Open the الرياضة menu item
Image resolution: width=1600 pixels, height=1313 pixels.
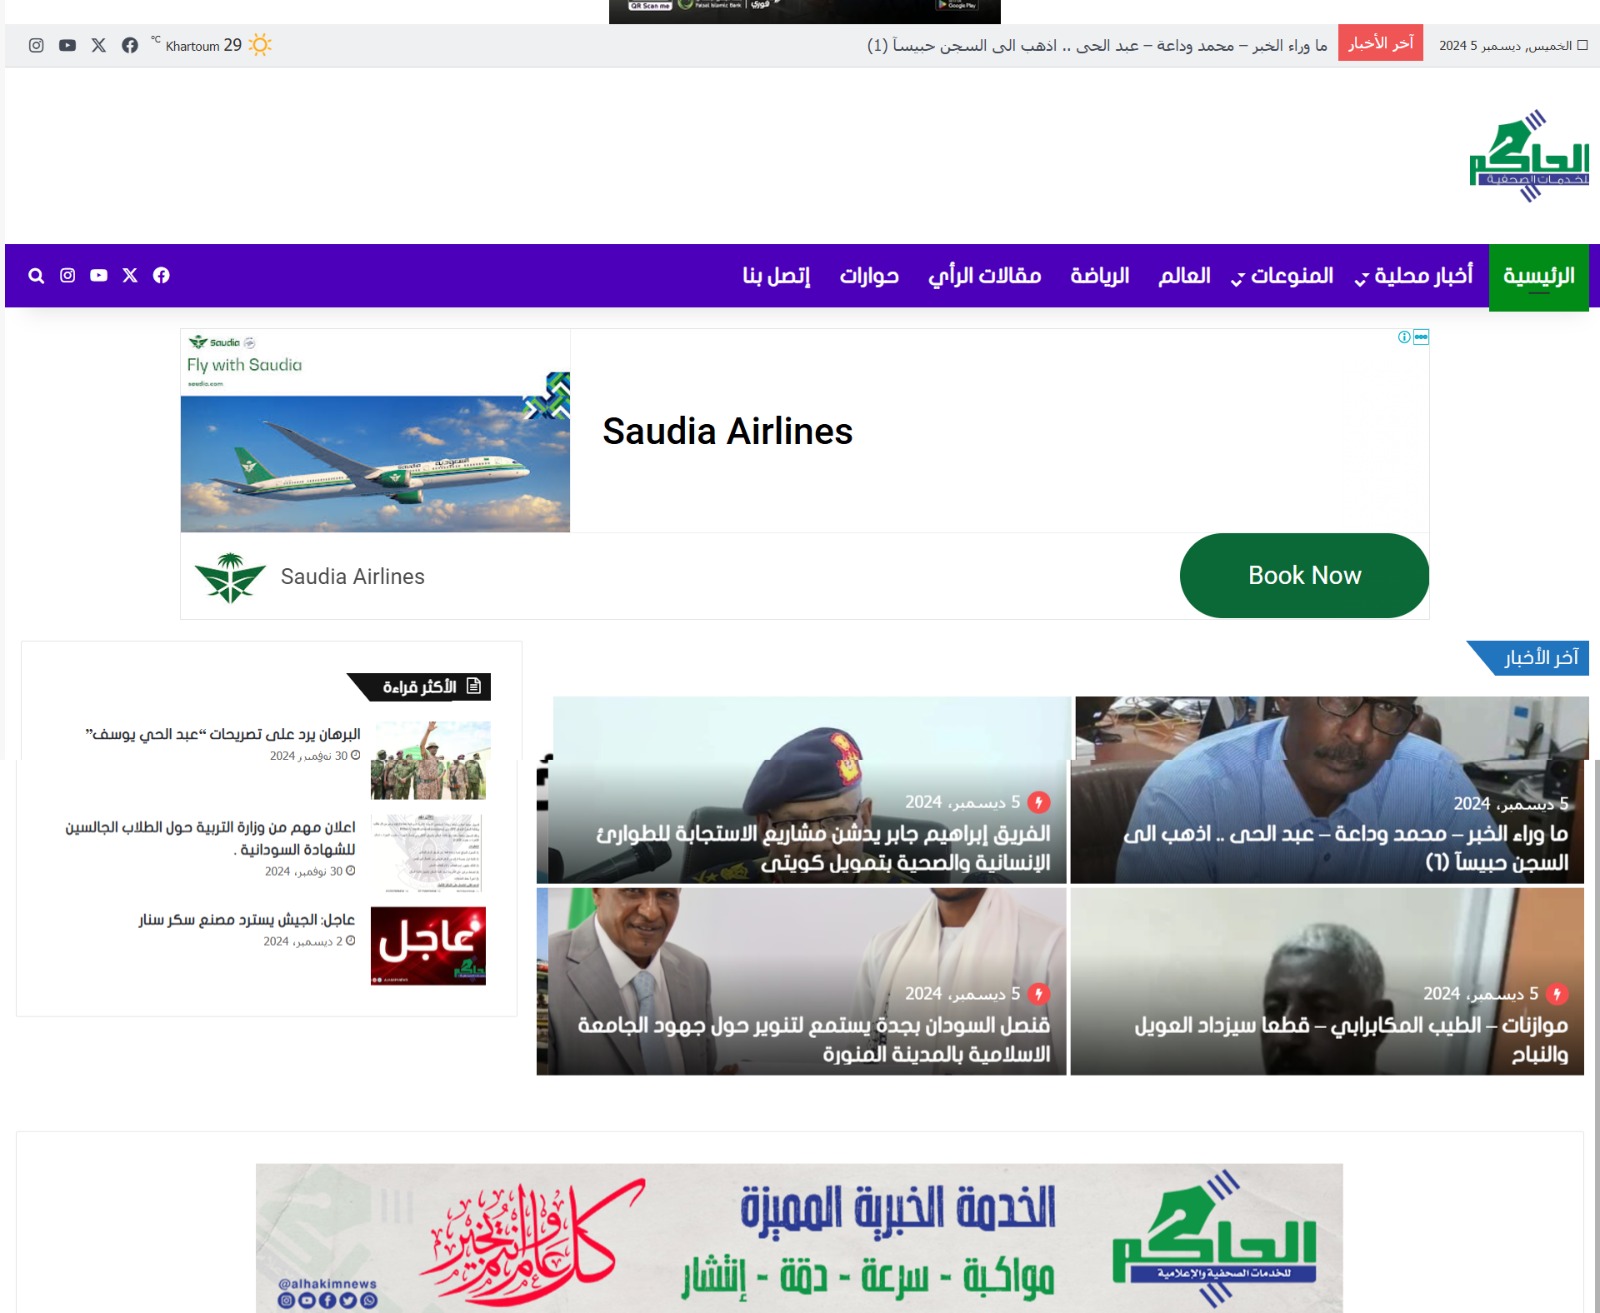pos(1100,276)
